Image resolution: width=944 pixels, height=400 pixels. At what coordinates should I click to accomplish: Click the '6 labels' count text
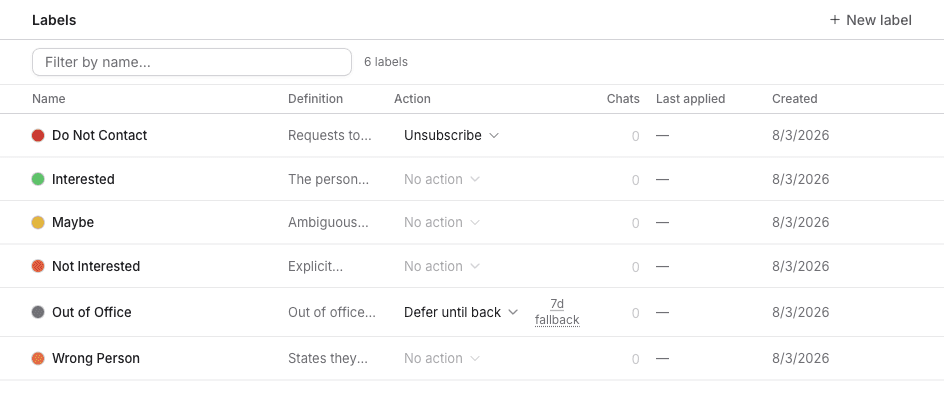pyautogui.click(x=386, y=62)
